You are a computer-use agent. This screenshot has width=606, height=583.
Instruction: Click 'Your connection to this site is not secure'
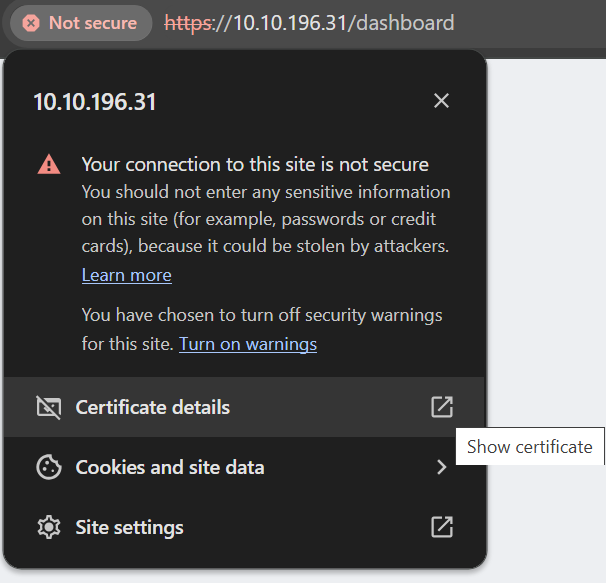(255, 164)
